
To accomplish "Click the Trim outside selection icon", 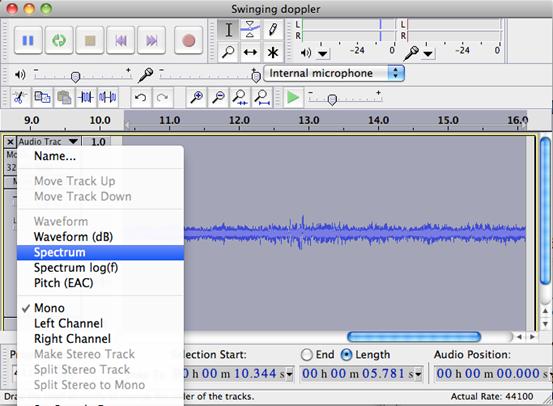I will (86, 97).
